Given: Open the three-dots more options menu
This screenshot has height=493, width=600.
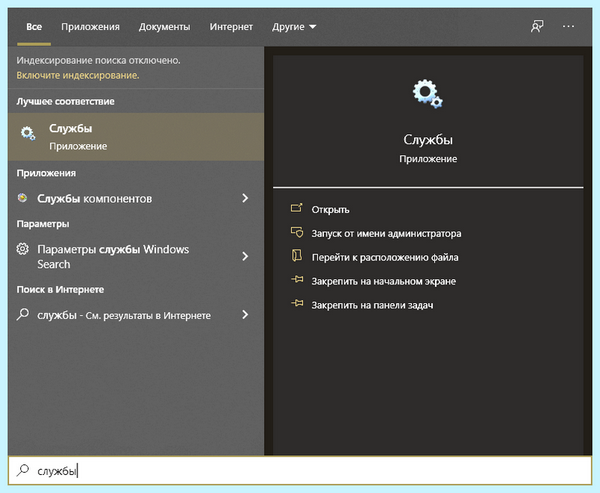Looking at the screenshot, I should (x=568, y=26).
